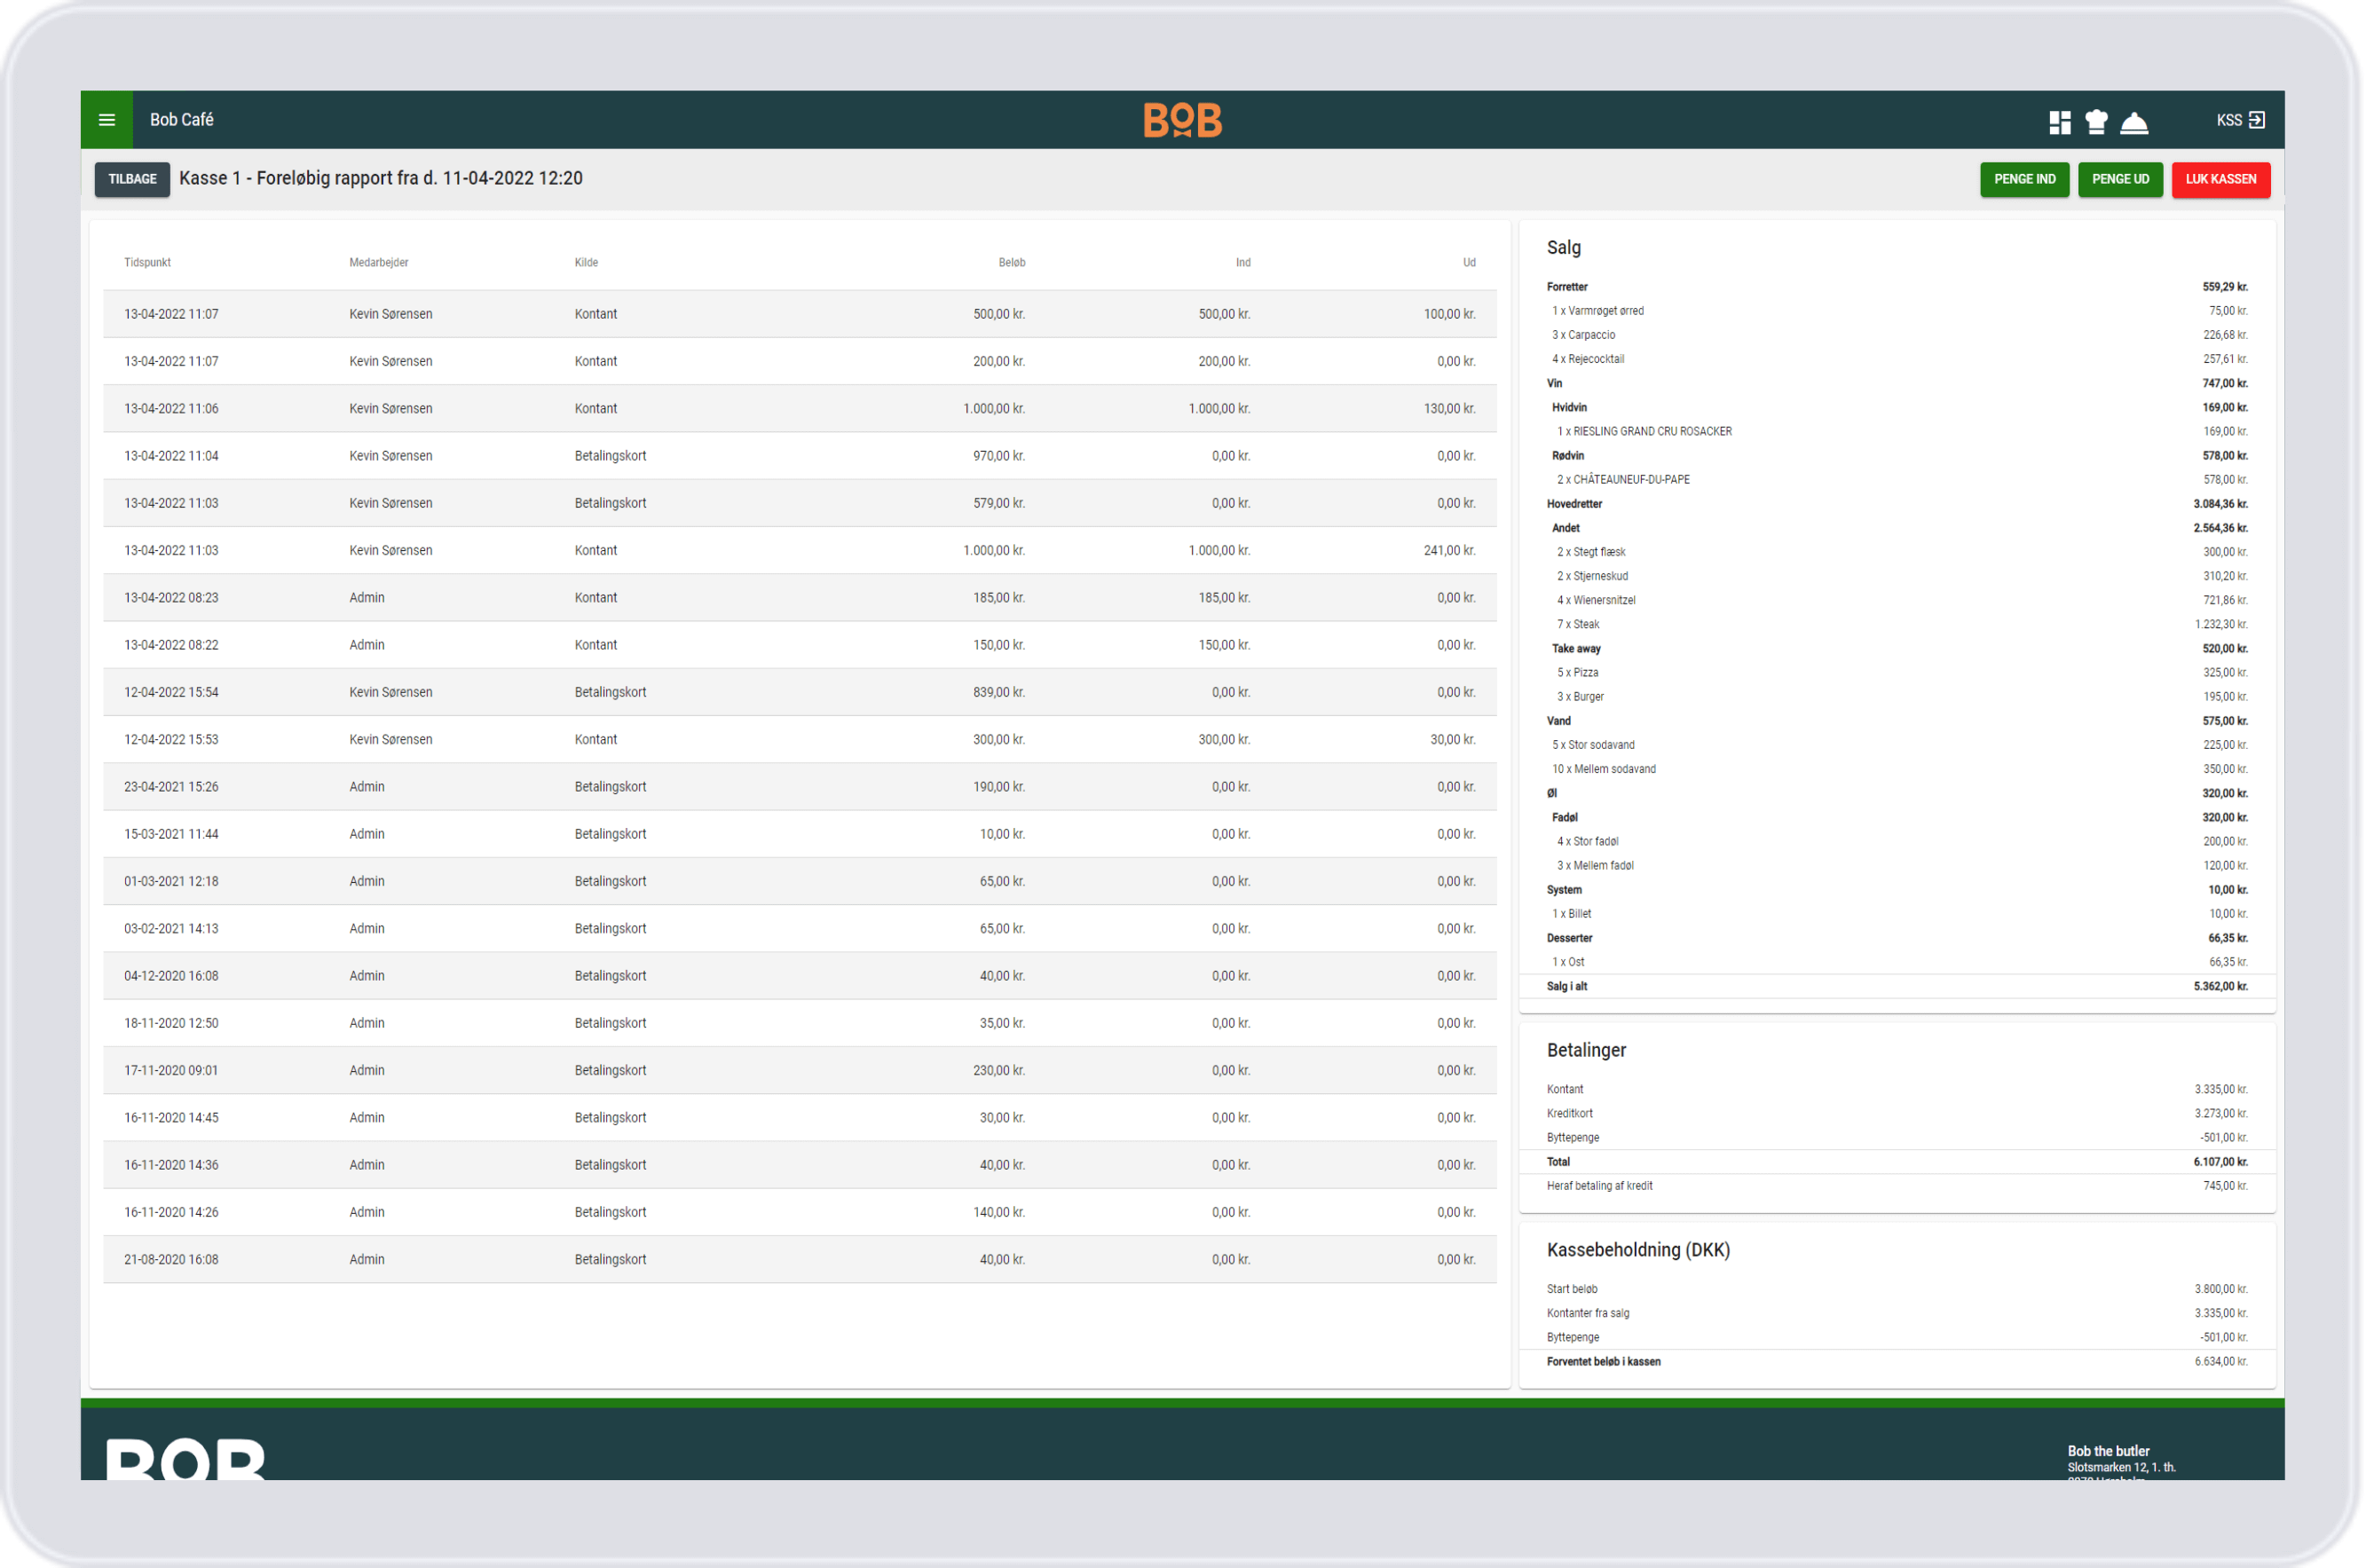Select row 12-04-2022 15:54

[x=800, y=692]
